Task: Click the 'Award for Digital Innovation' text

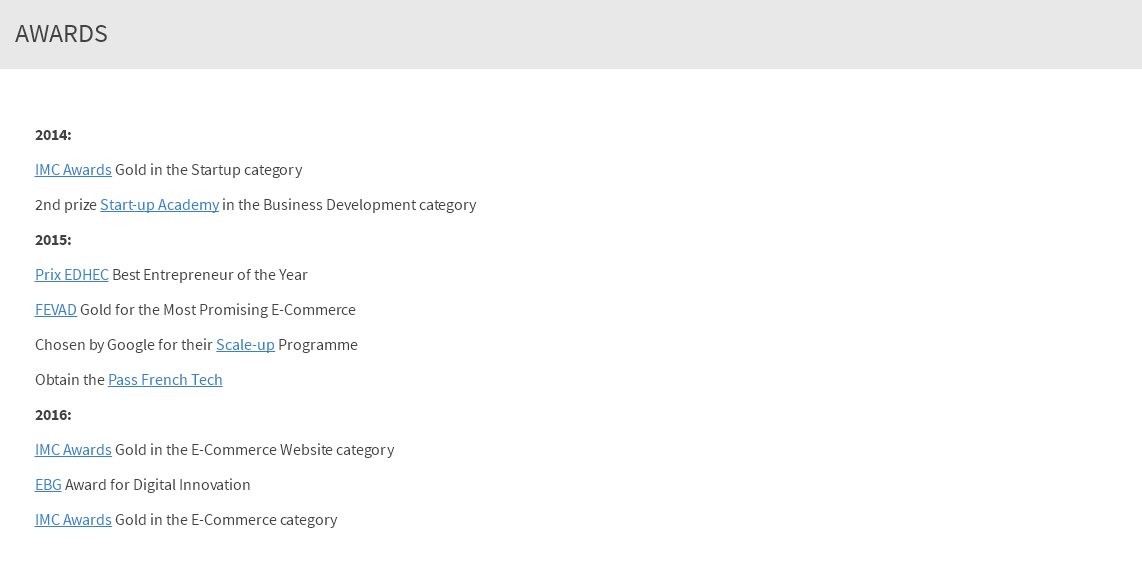Action: (157, 485)
